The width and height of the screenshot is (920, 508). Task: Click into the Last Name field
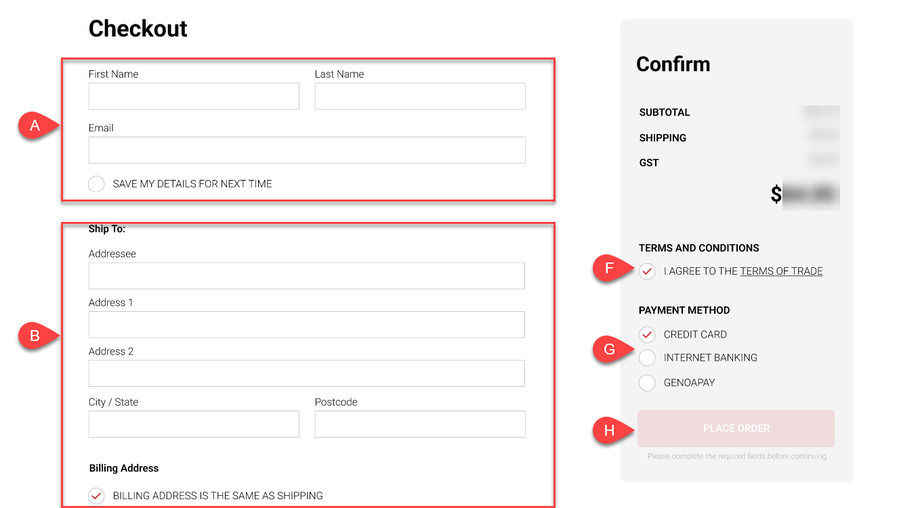(x=419, y=96)
